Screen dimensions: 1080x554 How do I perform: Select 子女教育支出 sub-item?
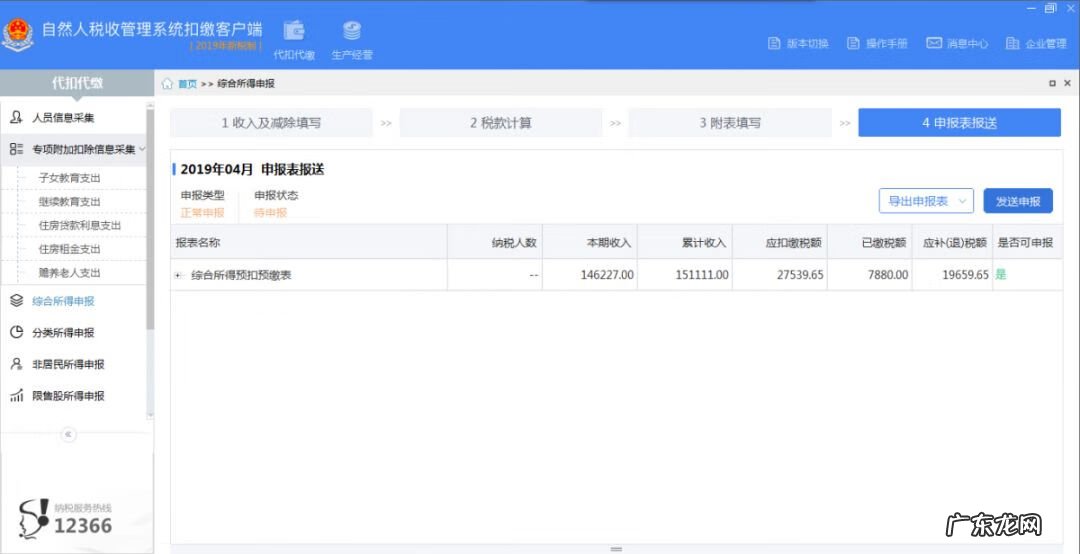(70, 178)
